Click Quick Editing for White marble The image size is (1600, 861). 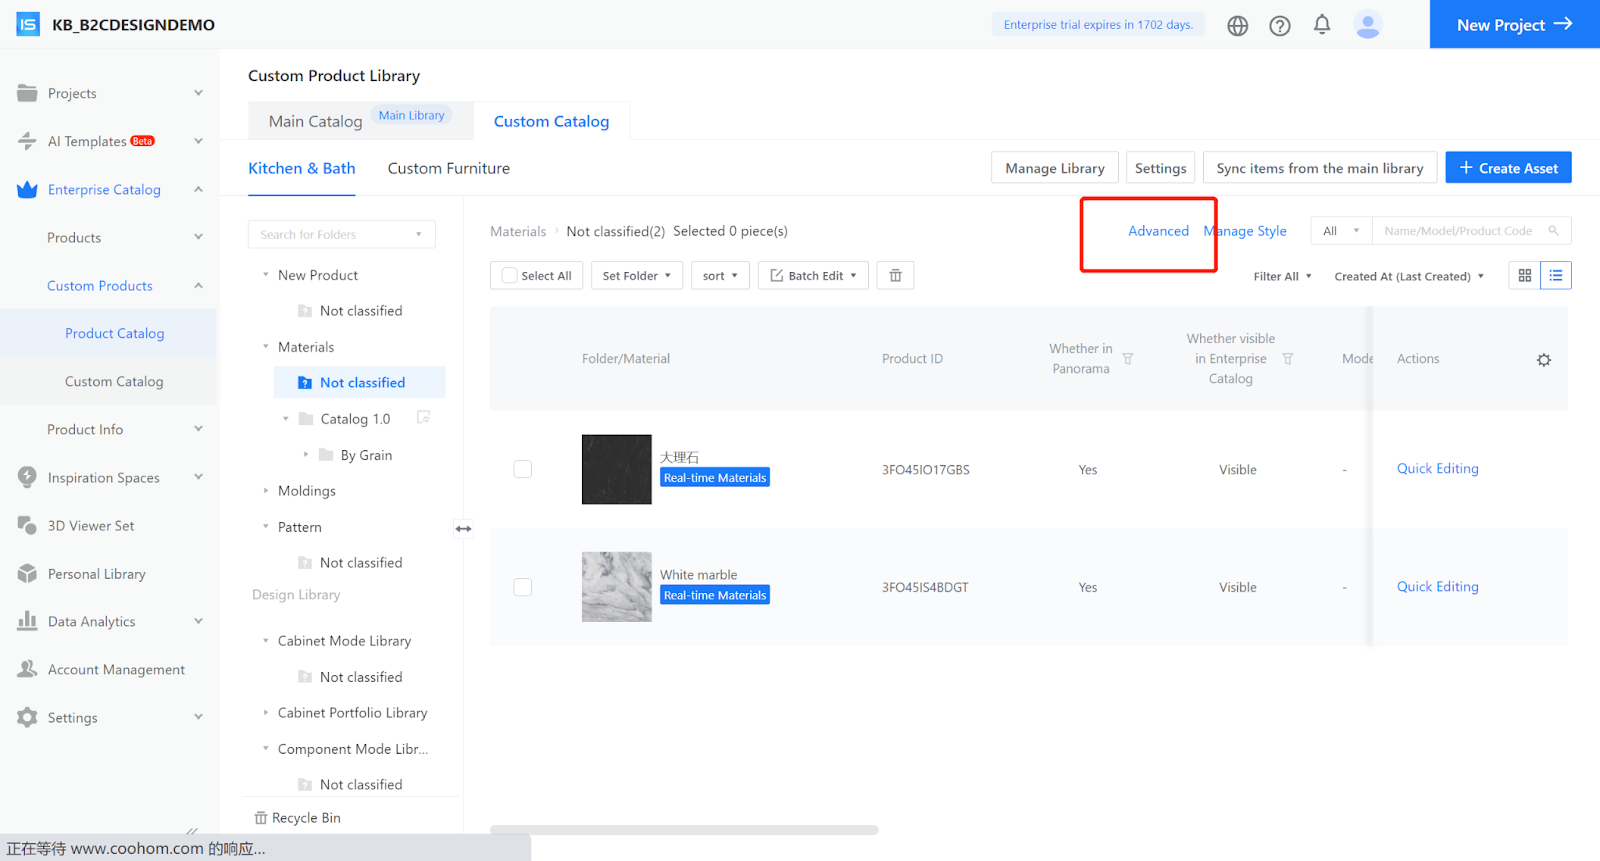1437,587
